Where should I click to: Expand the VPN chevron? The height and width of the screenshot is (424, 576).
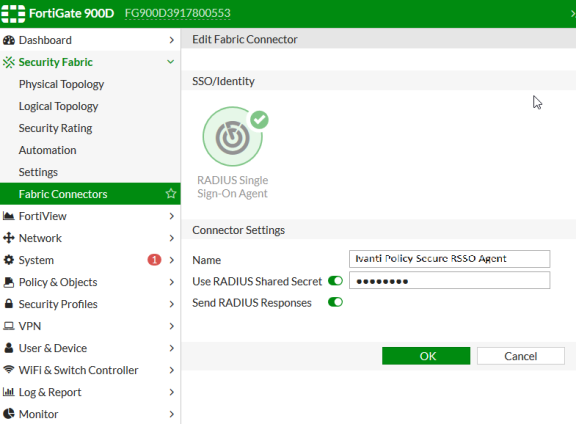(171, 326)
